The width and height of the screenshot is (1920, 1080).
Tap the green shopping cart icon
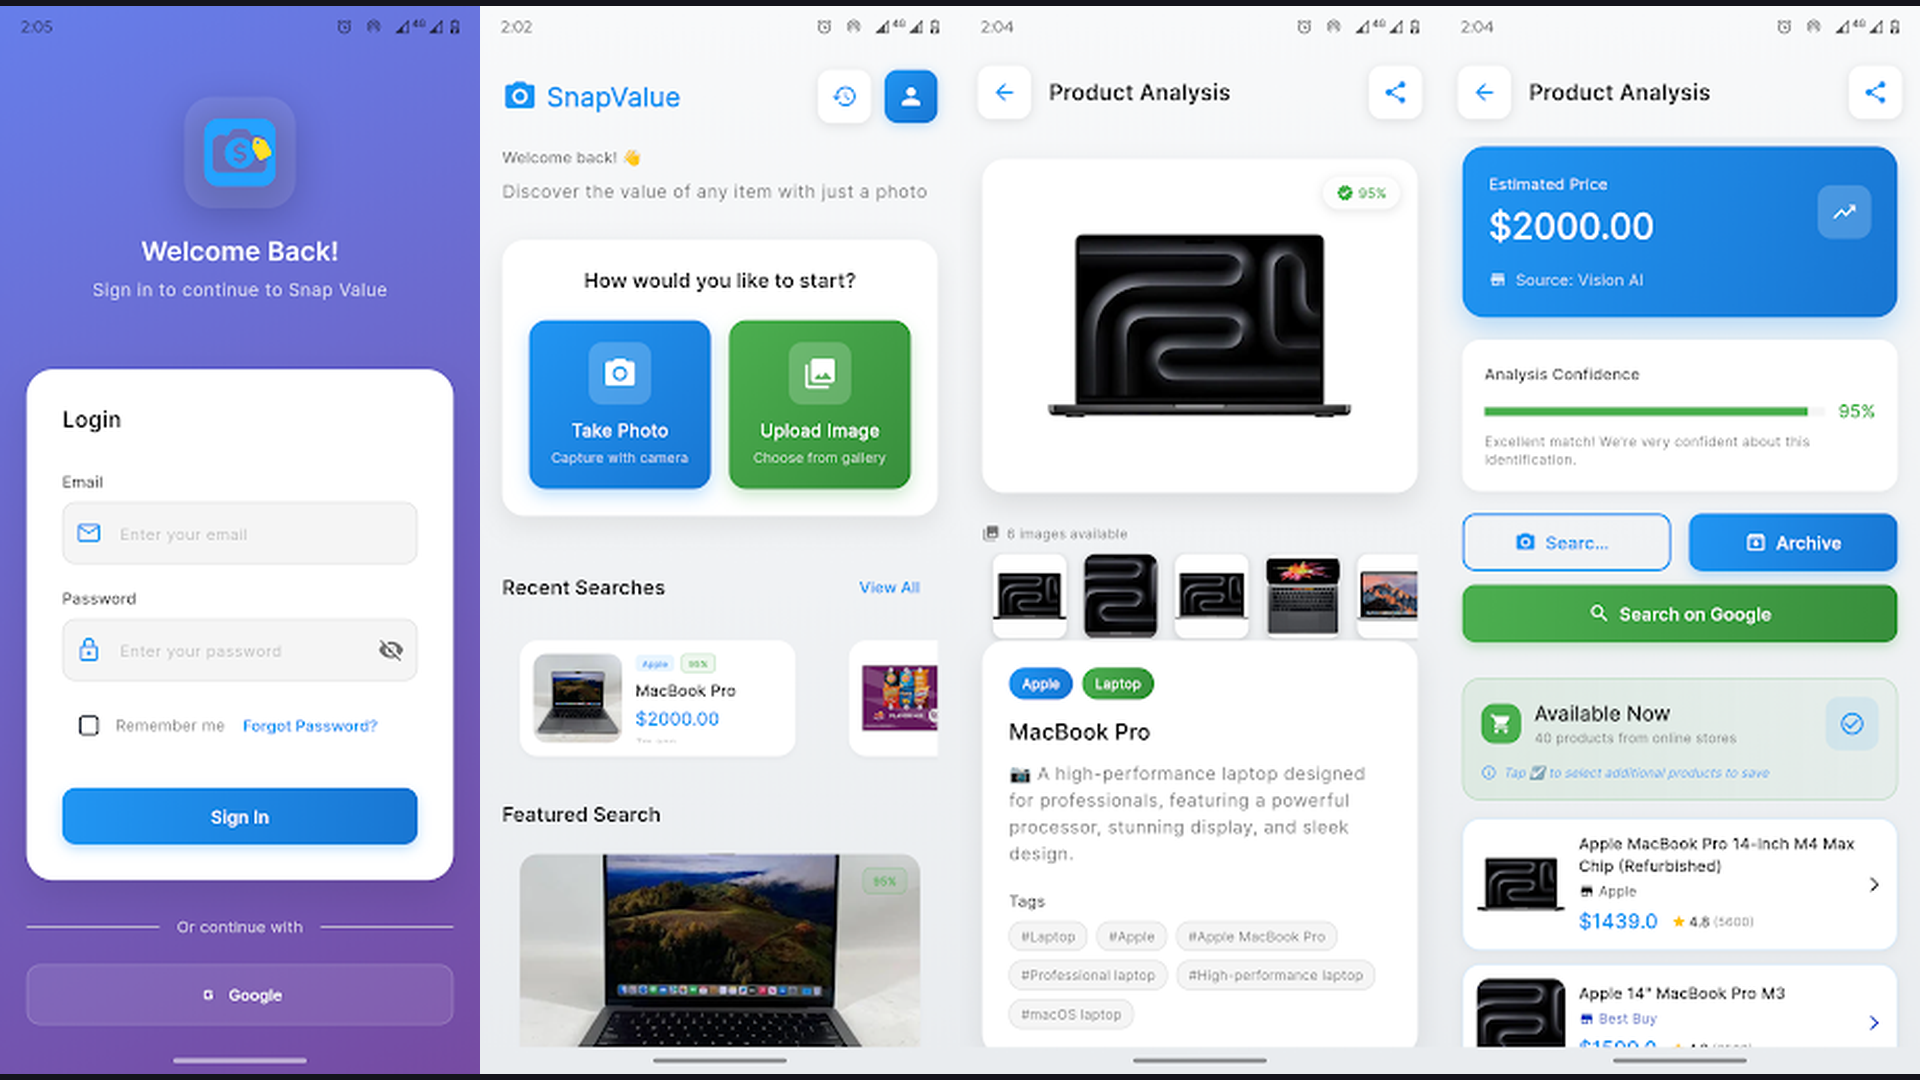pyautogui.click(x=1501, y=724)
